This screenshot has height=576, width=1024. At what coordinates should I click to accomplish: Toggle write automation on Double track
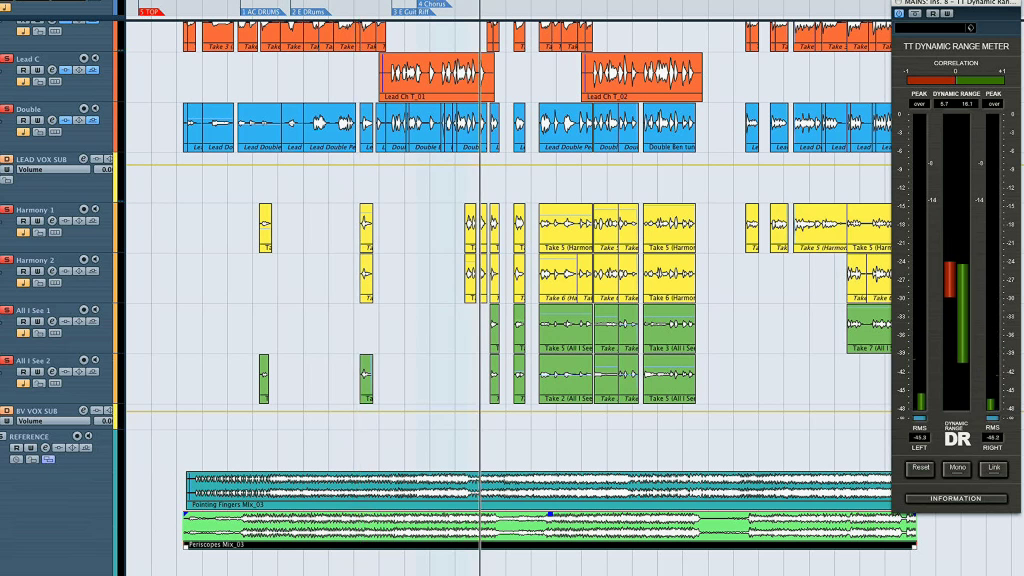(37, 120)
